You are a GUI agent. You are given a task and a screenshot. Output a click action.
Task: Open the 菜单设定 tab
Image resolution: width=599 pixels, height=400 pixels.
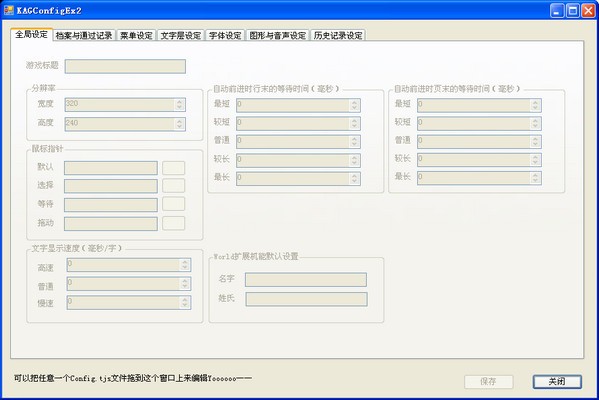click(136, 36)
